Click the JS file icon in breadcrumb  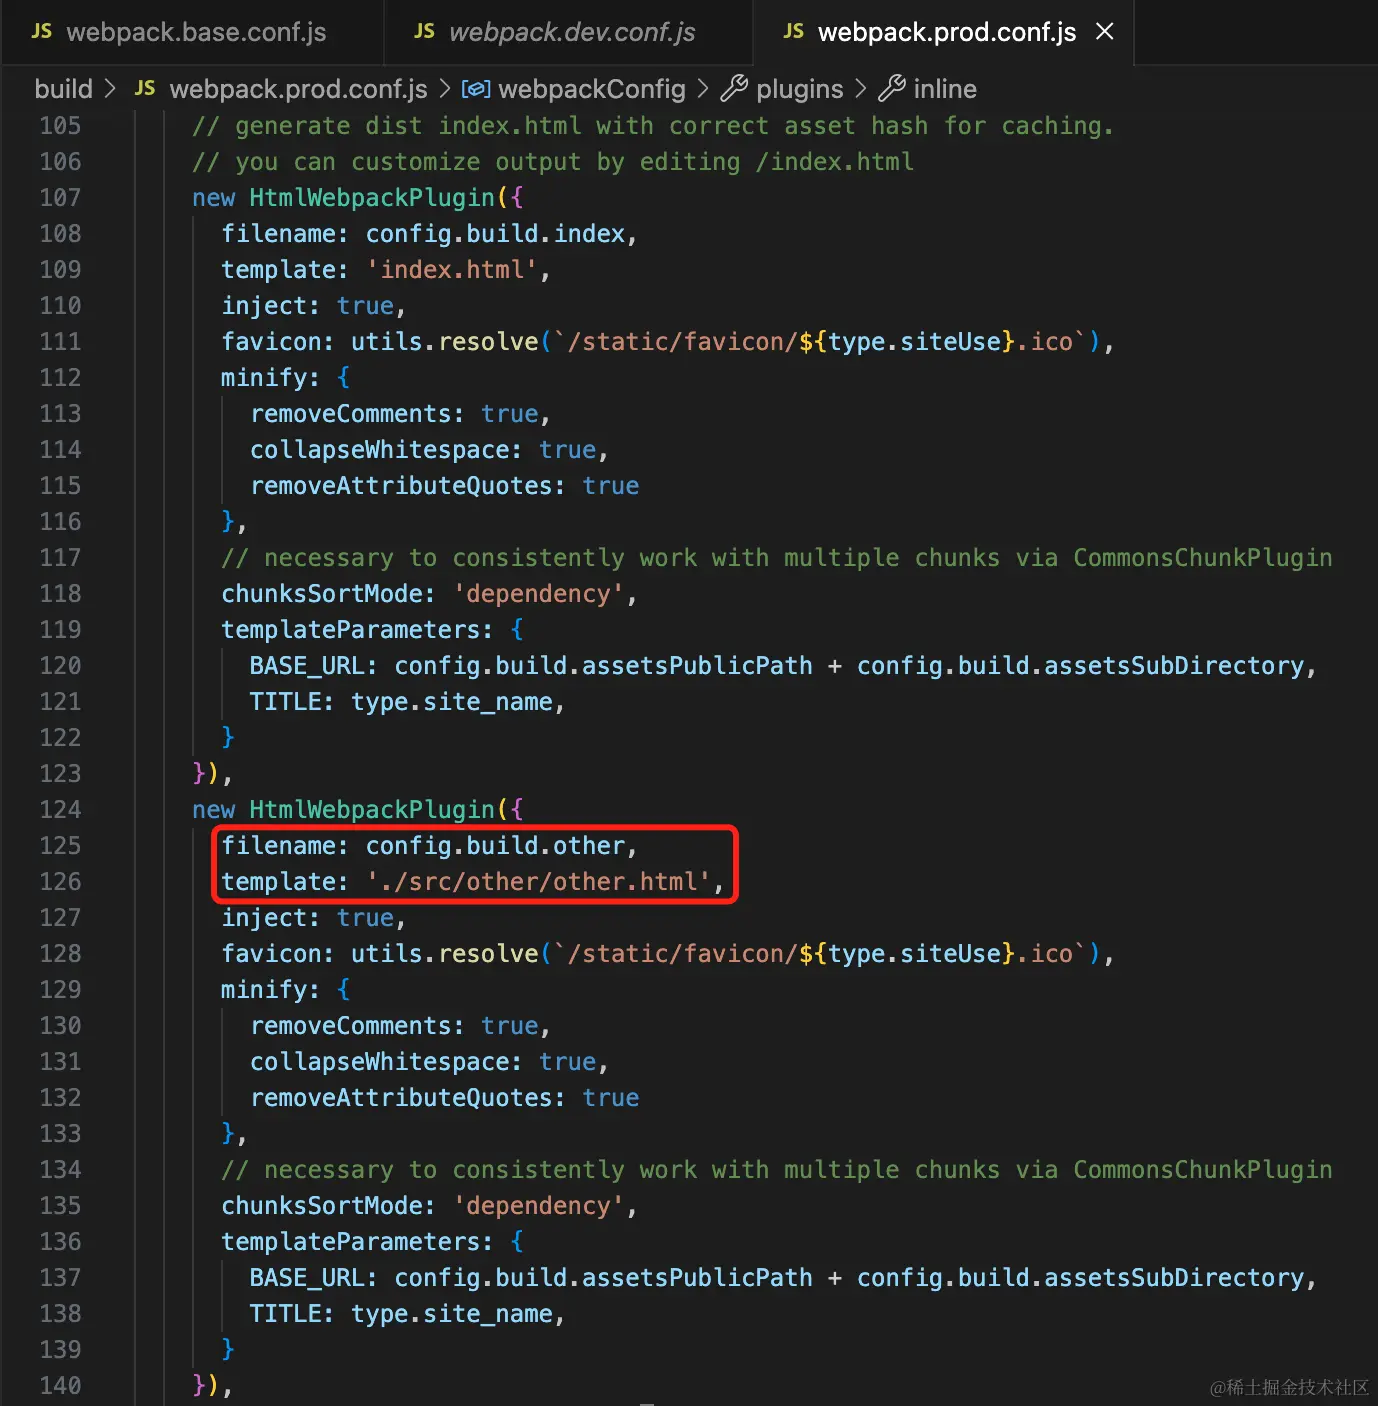pos(145,89)
